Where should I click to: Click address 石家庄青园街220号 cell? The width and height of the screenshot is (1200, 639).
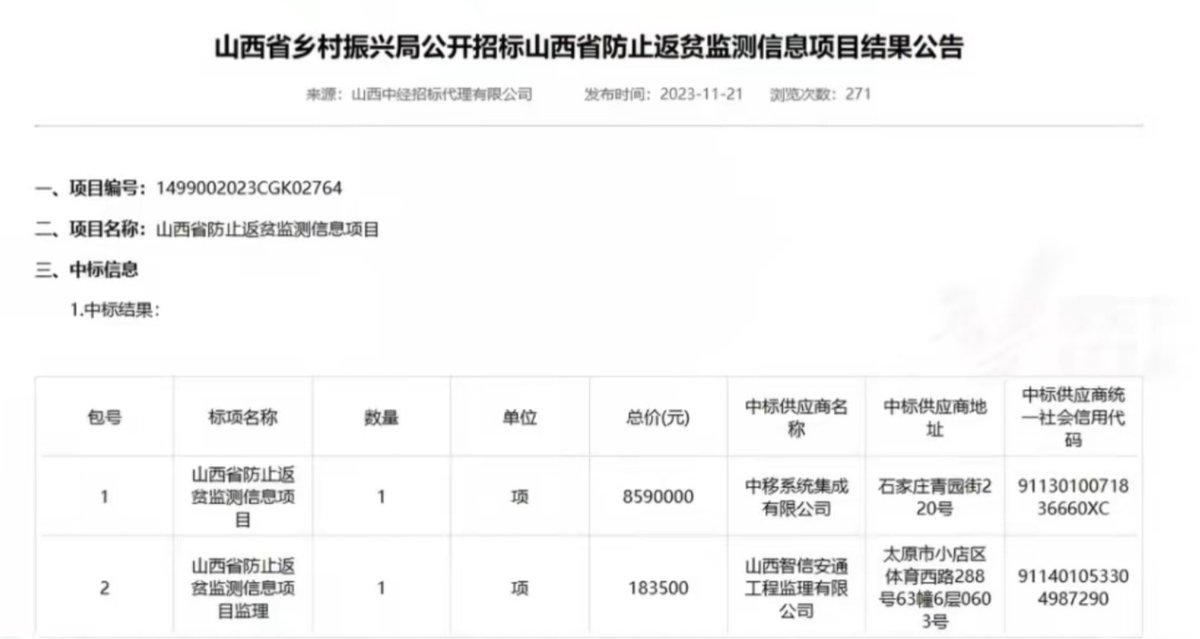click(x=936, y=496)
